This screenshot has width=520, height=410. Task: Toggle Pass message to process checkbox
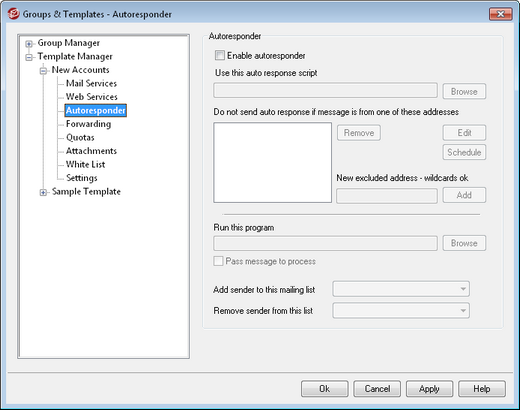[218, 261]
